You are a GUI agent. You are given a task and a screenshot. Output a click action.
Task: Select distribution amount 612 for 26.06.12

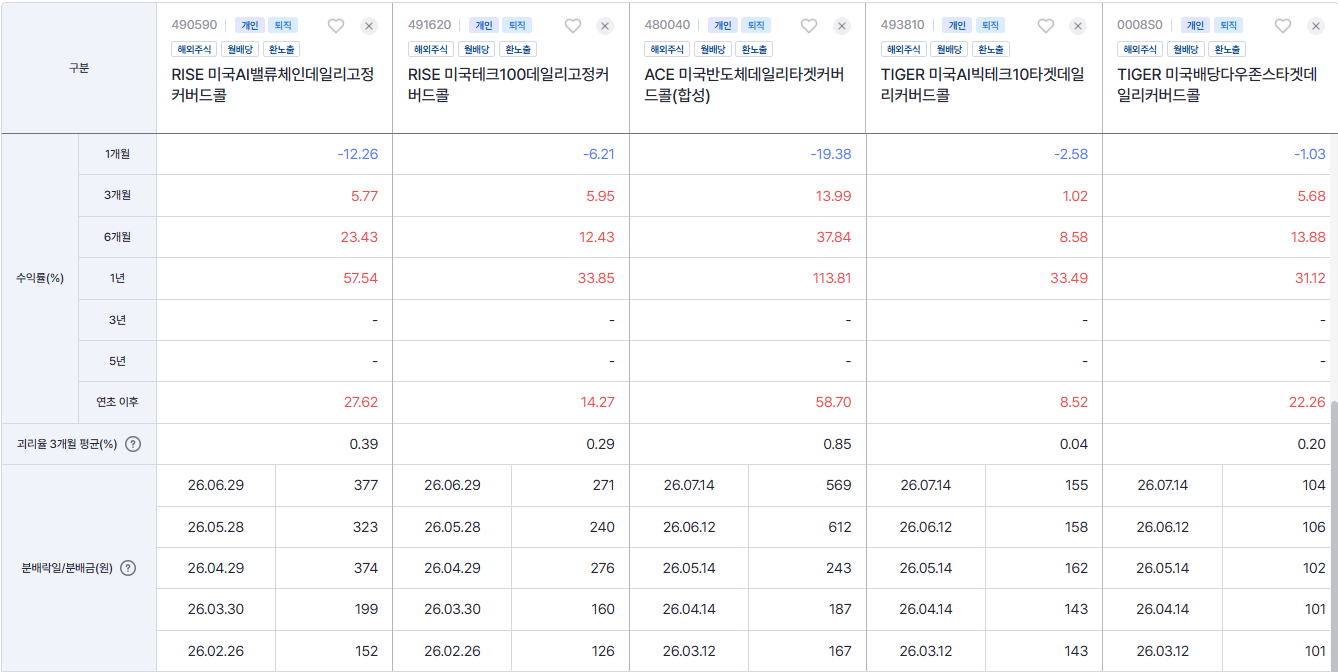click(840, 527)
